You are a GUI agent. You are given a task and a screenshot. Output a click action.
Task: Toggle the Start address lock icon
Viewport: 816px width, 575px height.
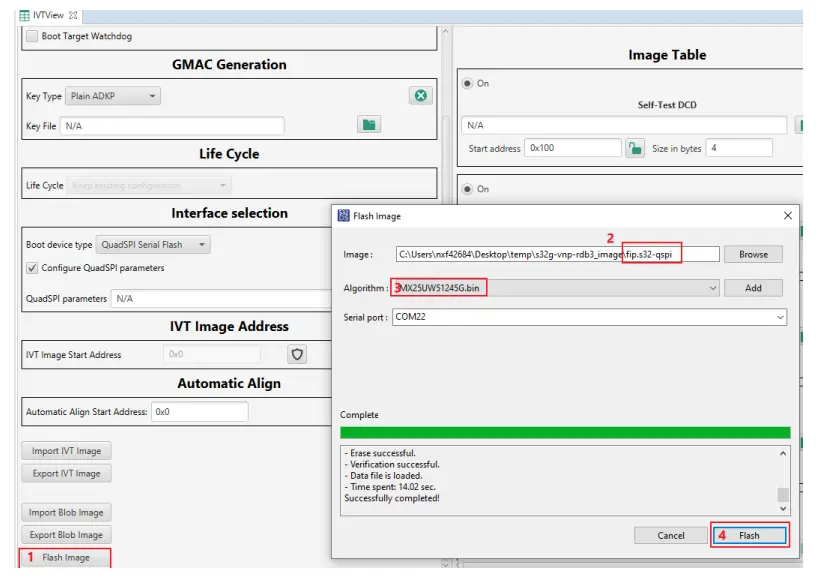click(634, 148)
